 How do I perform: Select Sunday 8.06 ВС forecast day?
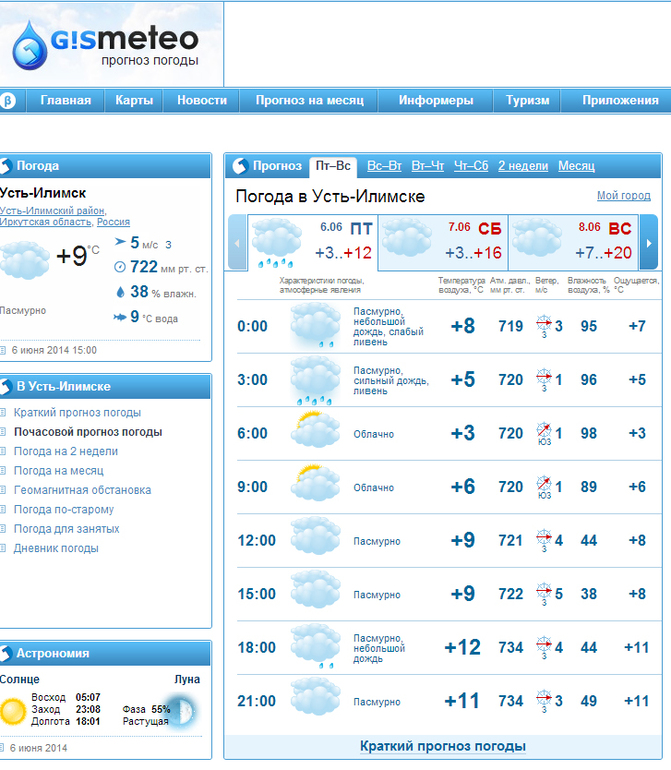(x=574, y=242)
